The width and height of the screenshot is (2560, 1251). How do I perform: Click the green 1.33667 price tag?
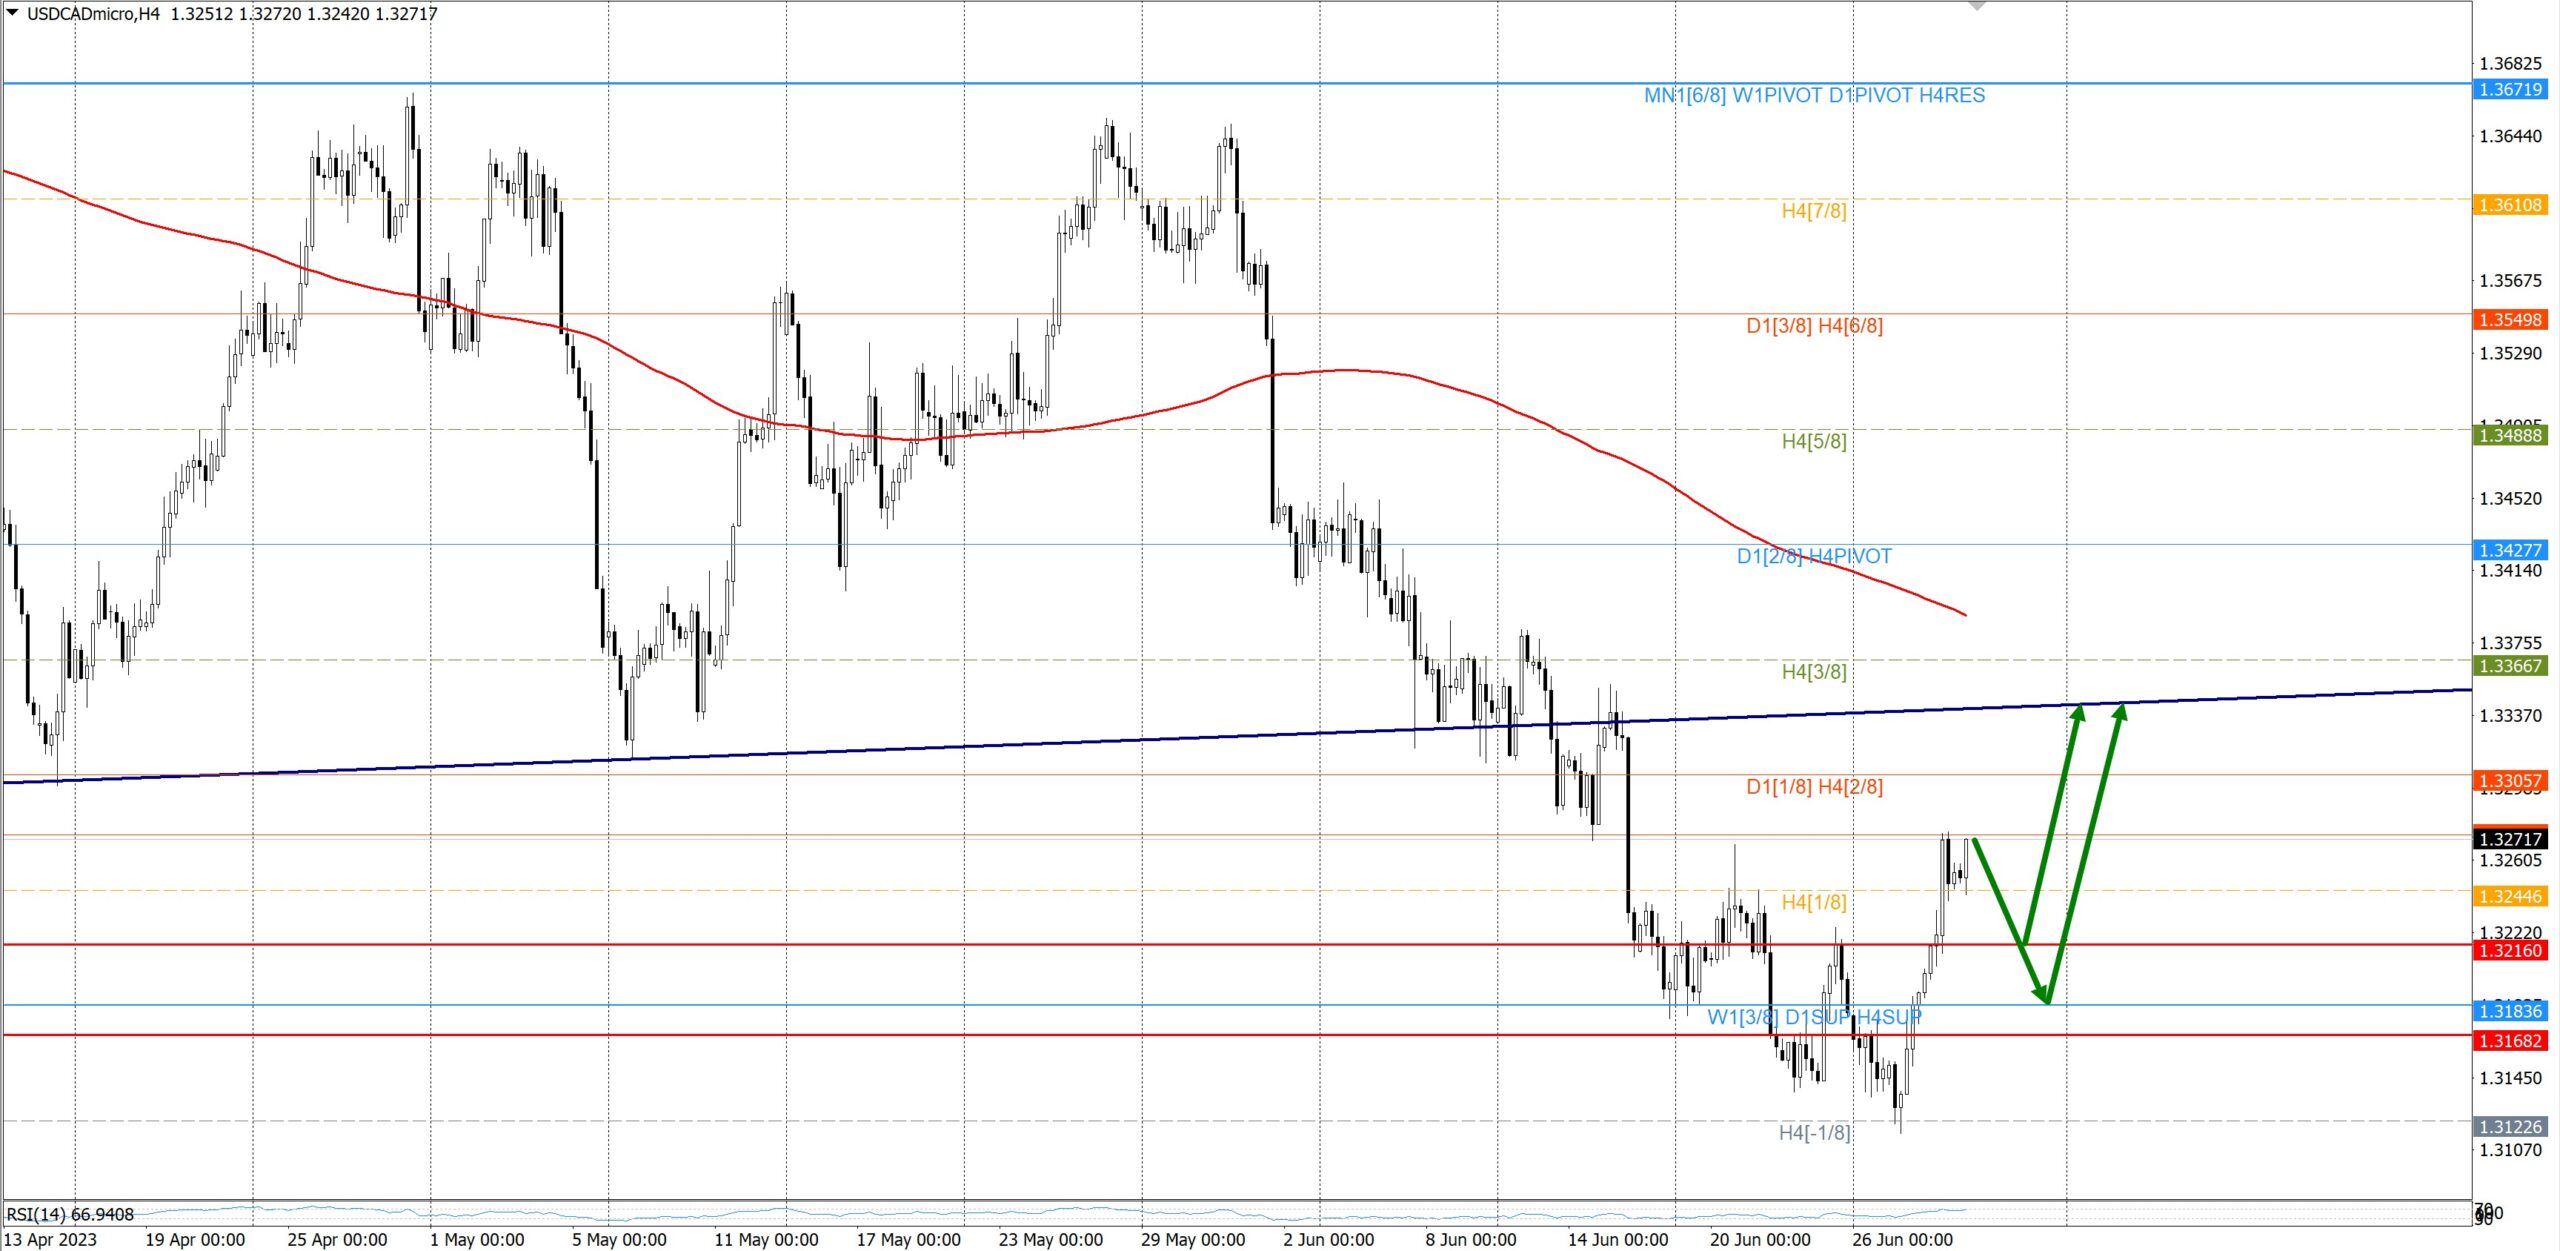pos(2510,666)
